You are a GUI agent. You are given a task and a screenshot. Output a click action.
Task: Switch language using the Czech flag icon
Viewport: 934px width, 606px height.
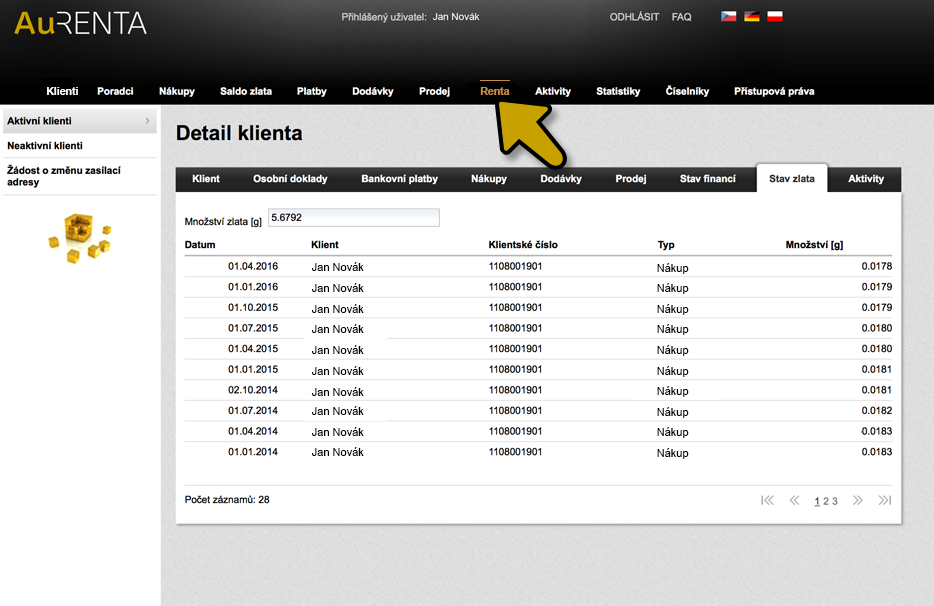click(729, 17)
